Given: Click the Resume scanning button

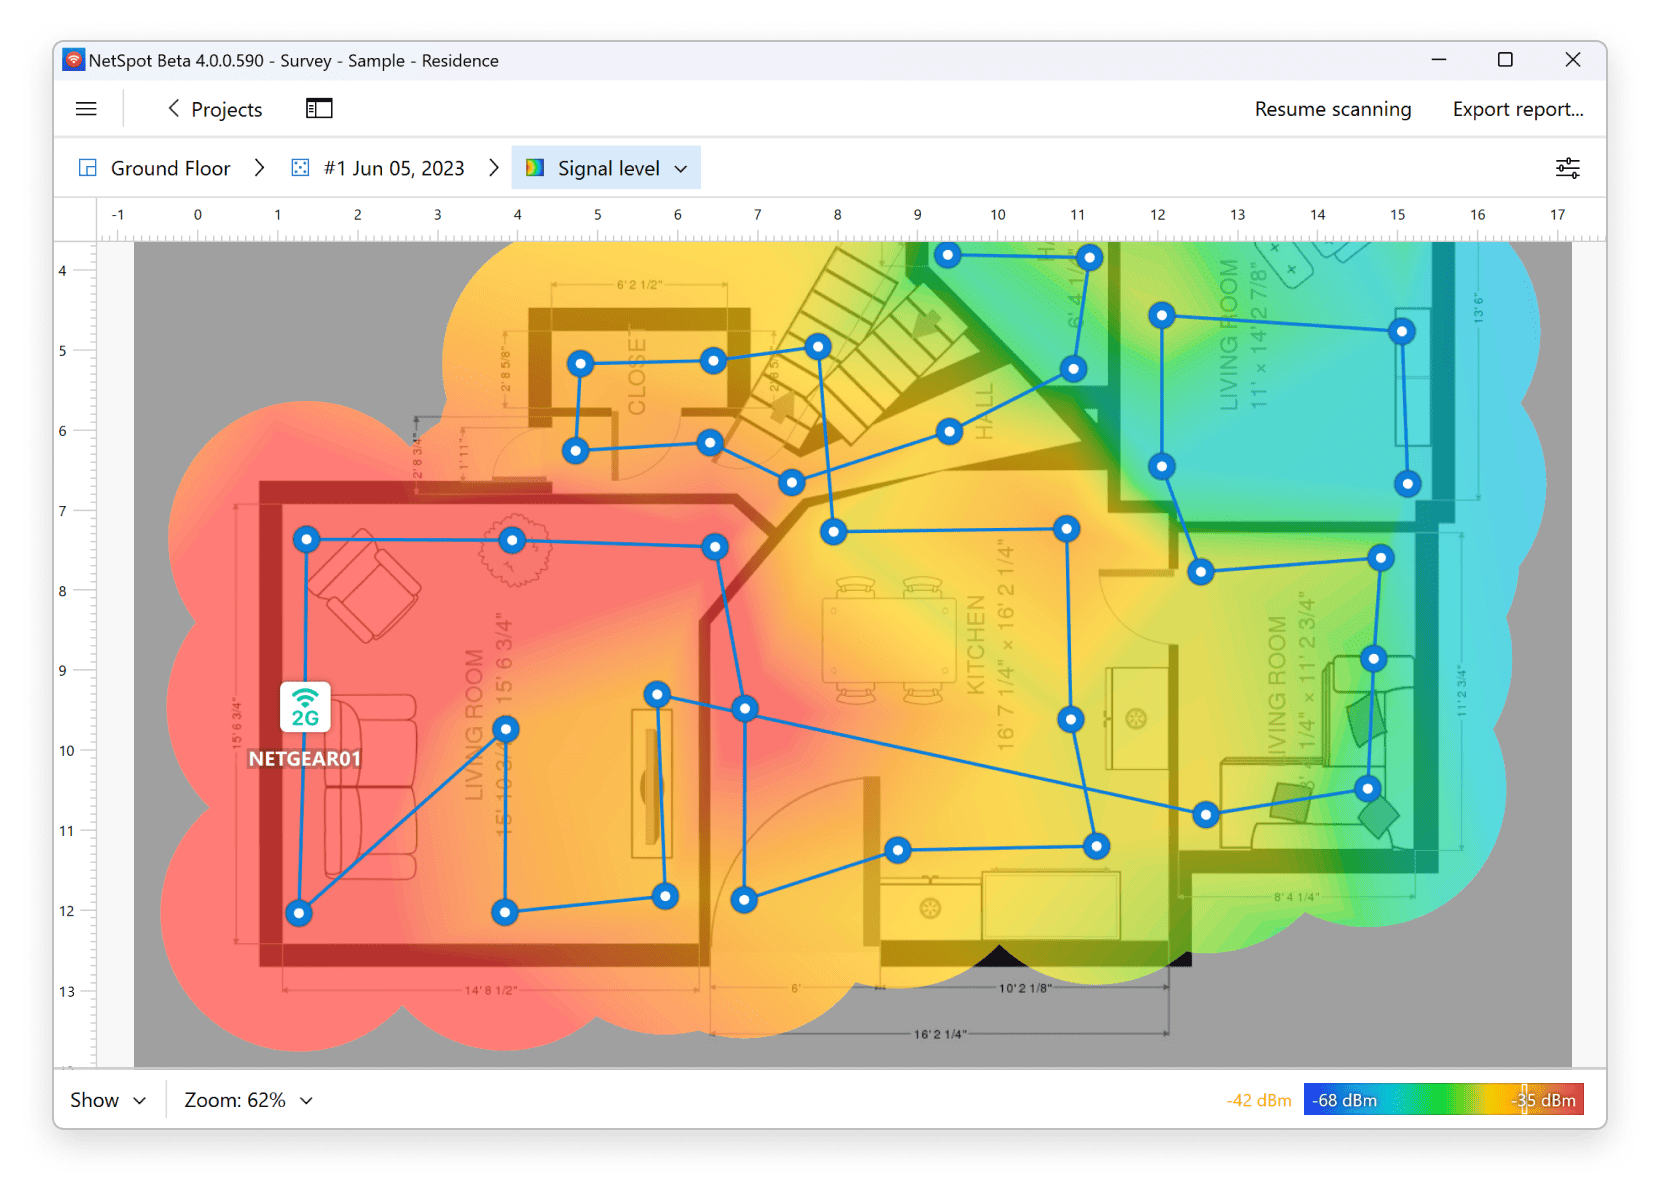Looking at the screenshot, I should pyautogui.click(x=1333, y=109).
